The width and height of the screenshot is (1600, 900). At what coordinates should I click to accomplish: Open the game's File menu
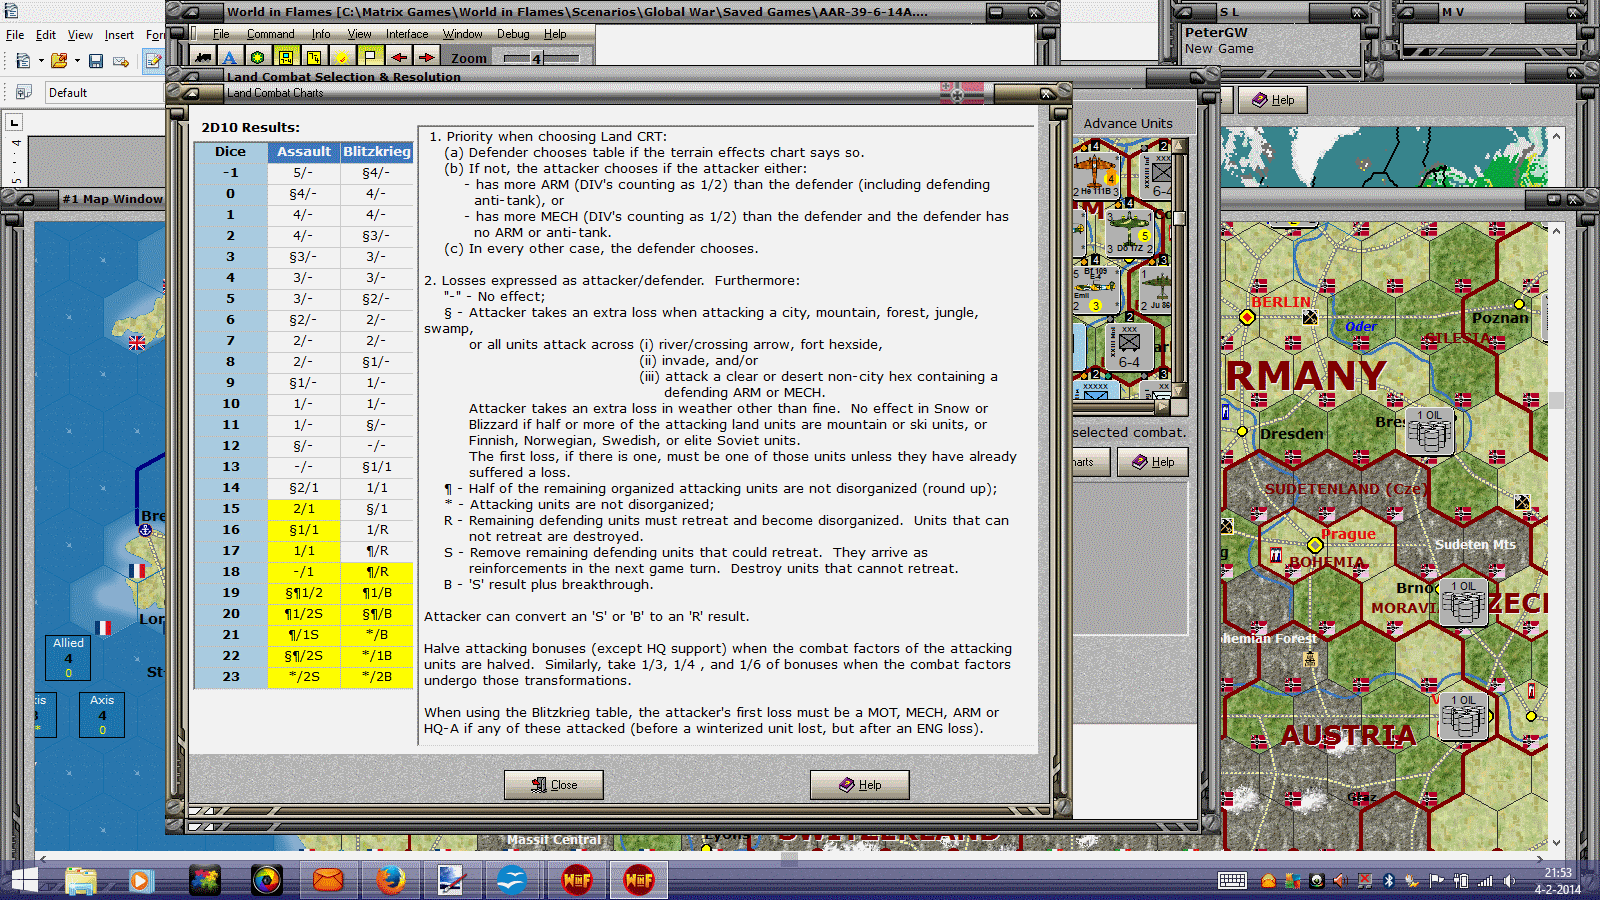tap(221, 34)
